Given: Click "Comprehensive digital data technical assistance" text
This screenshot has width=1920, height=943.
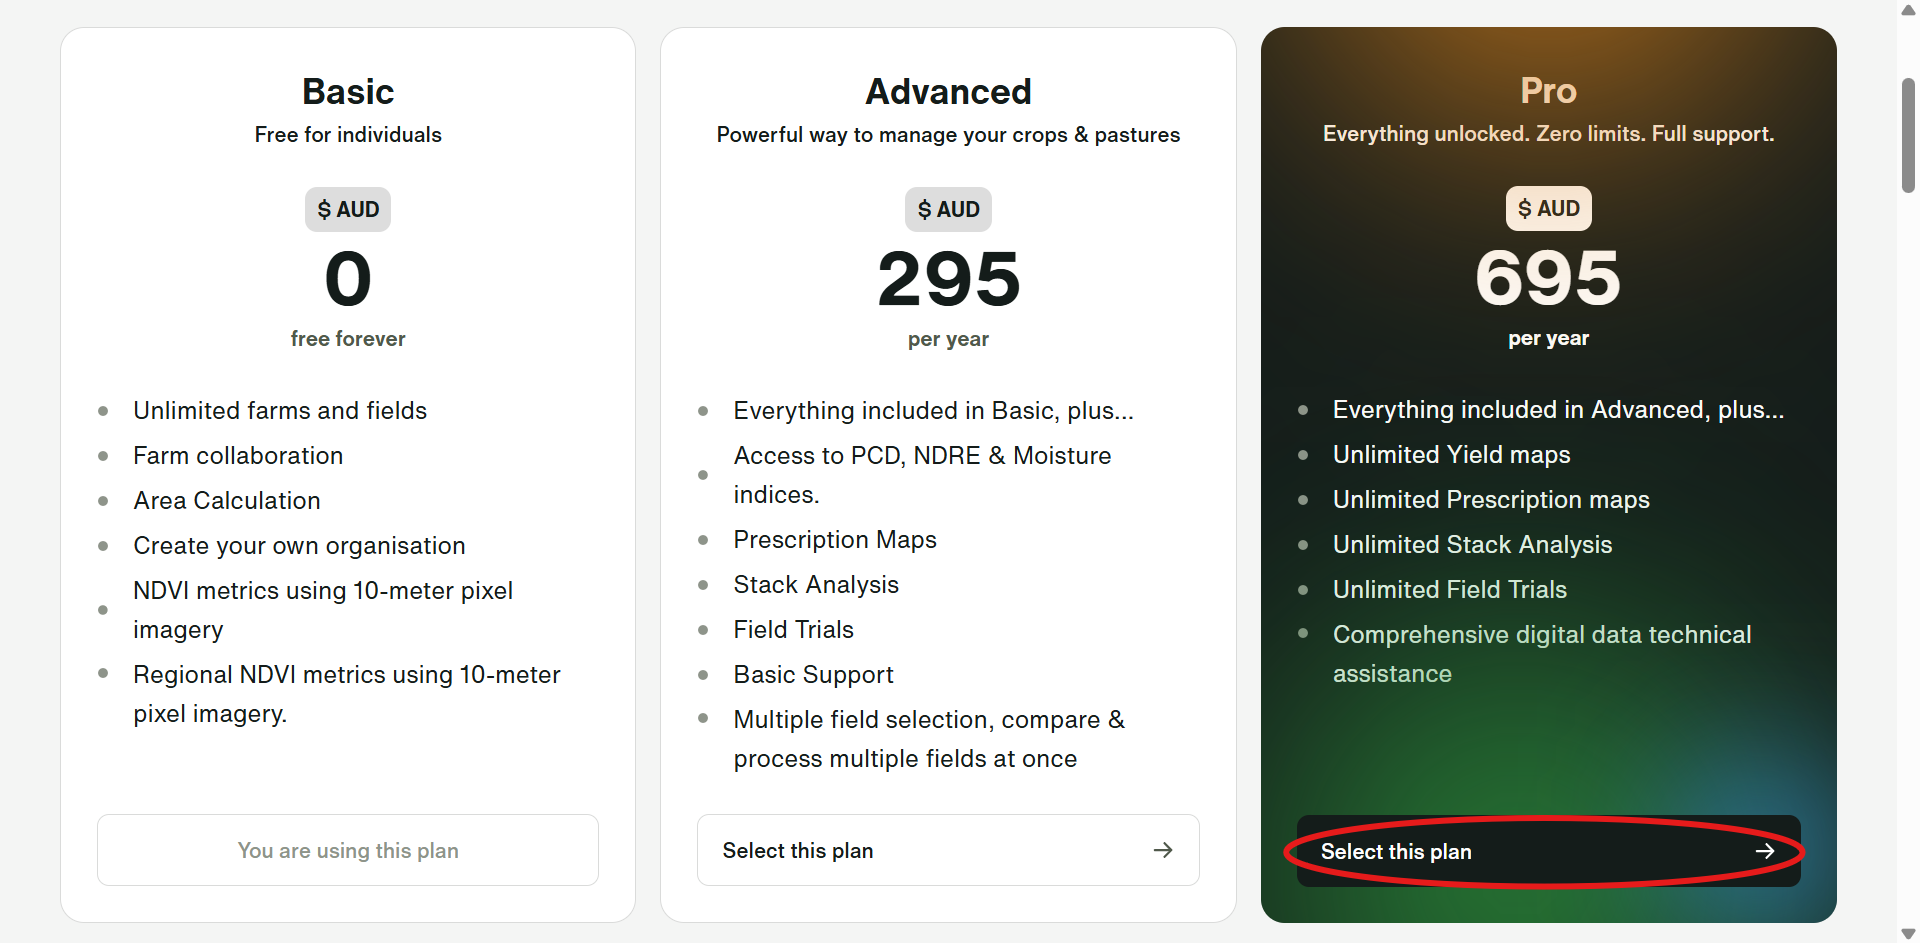Looking at the screenshot, I should pos(1541,654).
